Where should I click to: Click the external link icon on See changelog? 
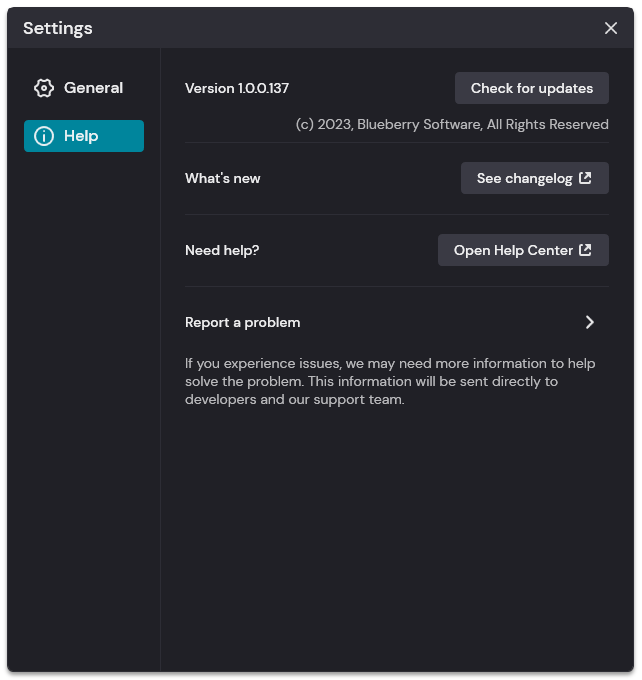coord(585,178)
